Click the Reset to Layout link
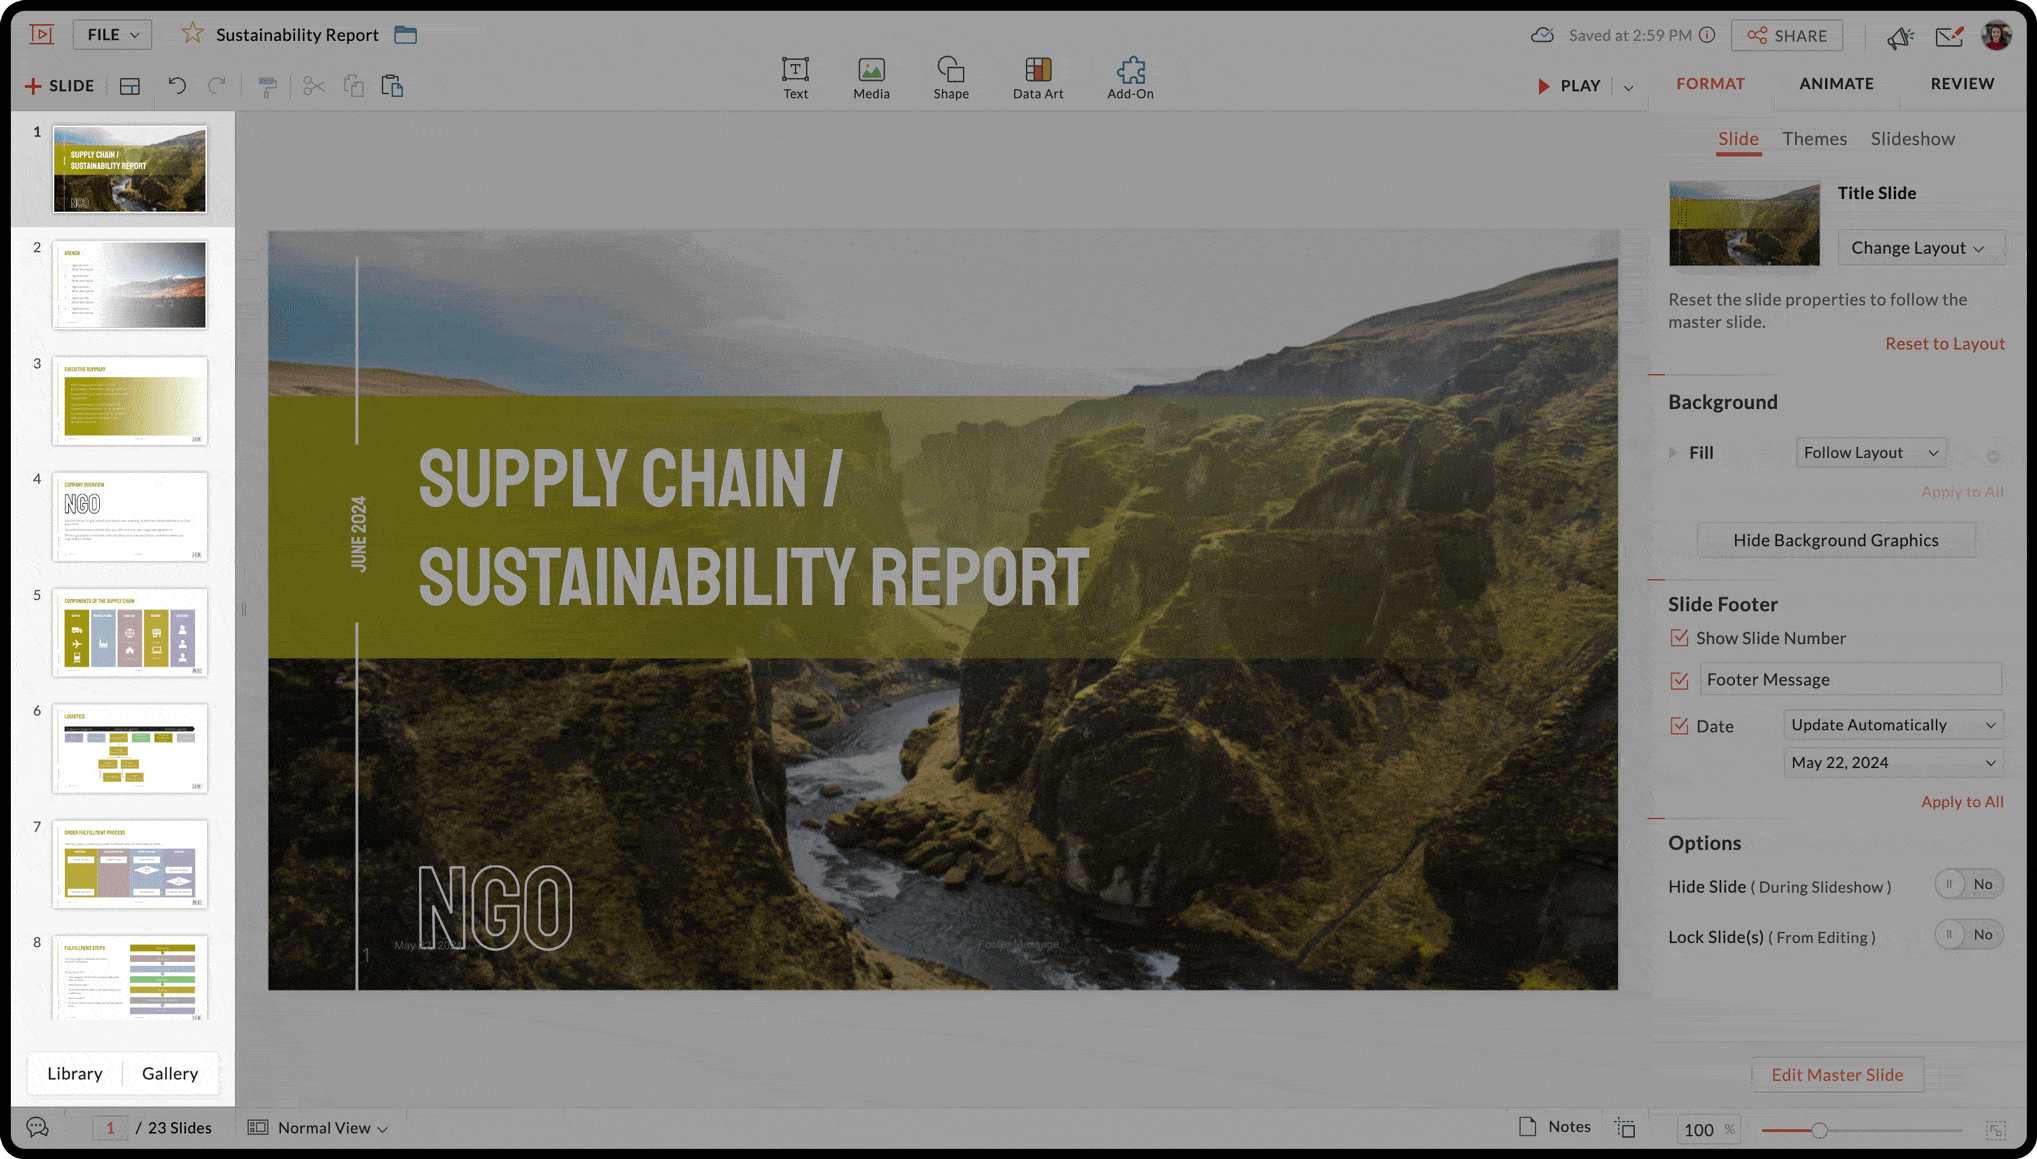This screenshot has height=1159, width=2037. point(1944,344)
